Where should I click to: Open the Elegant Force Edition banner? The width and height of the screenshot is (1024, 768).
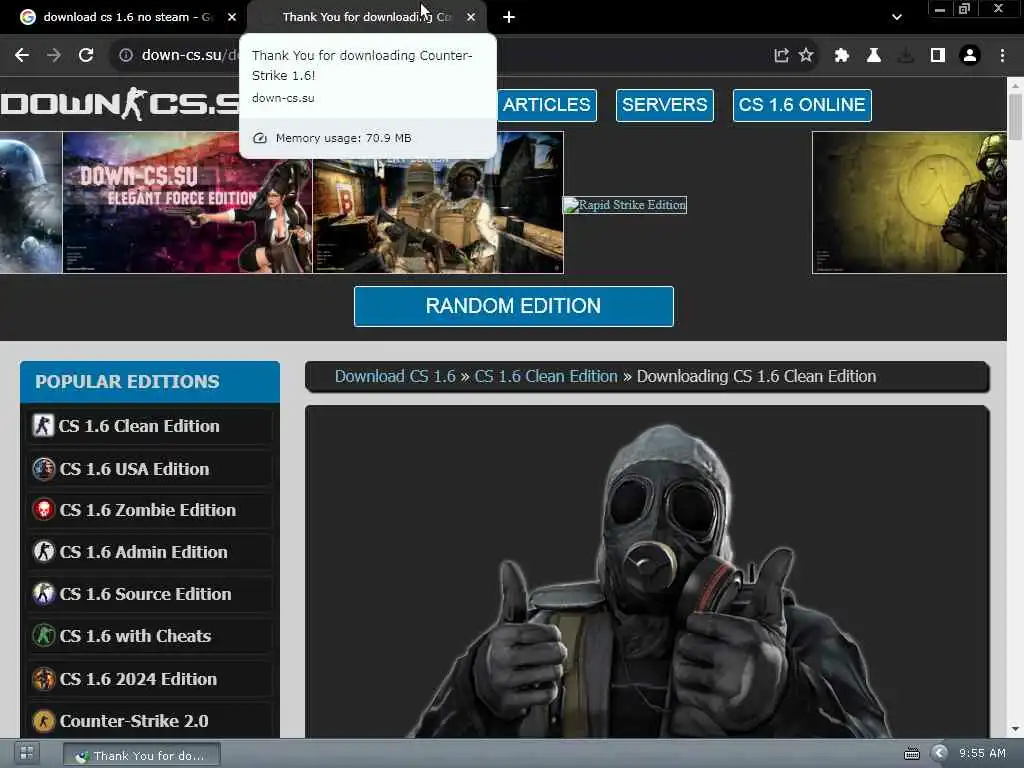point(187,202)
